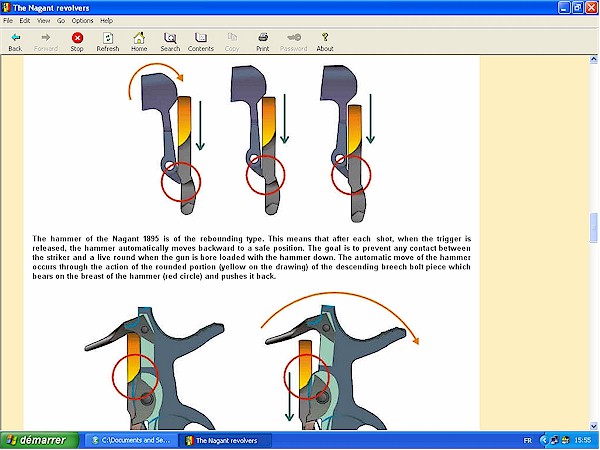Click the lower-right trigger mechanism drawing

click(x=339, y=360)
